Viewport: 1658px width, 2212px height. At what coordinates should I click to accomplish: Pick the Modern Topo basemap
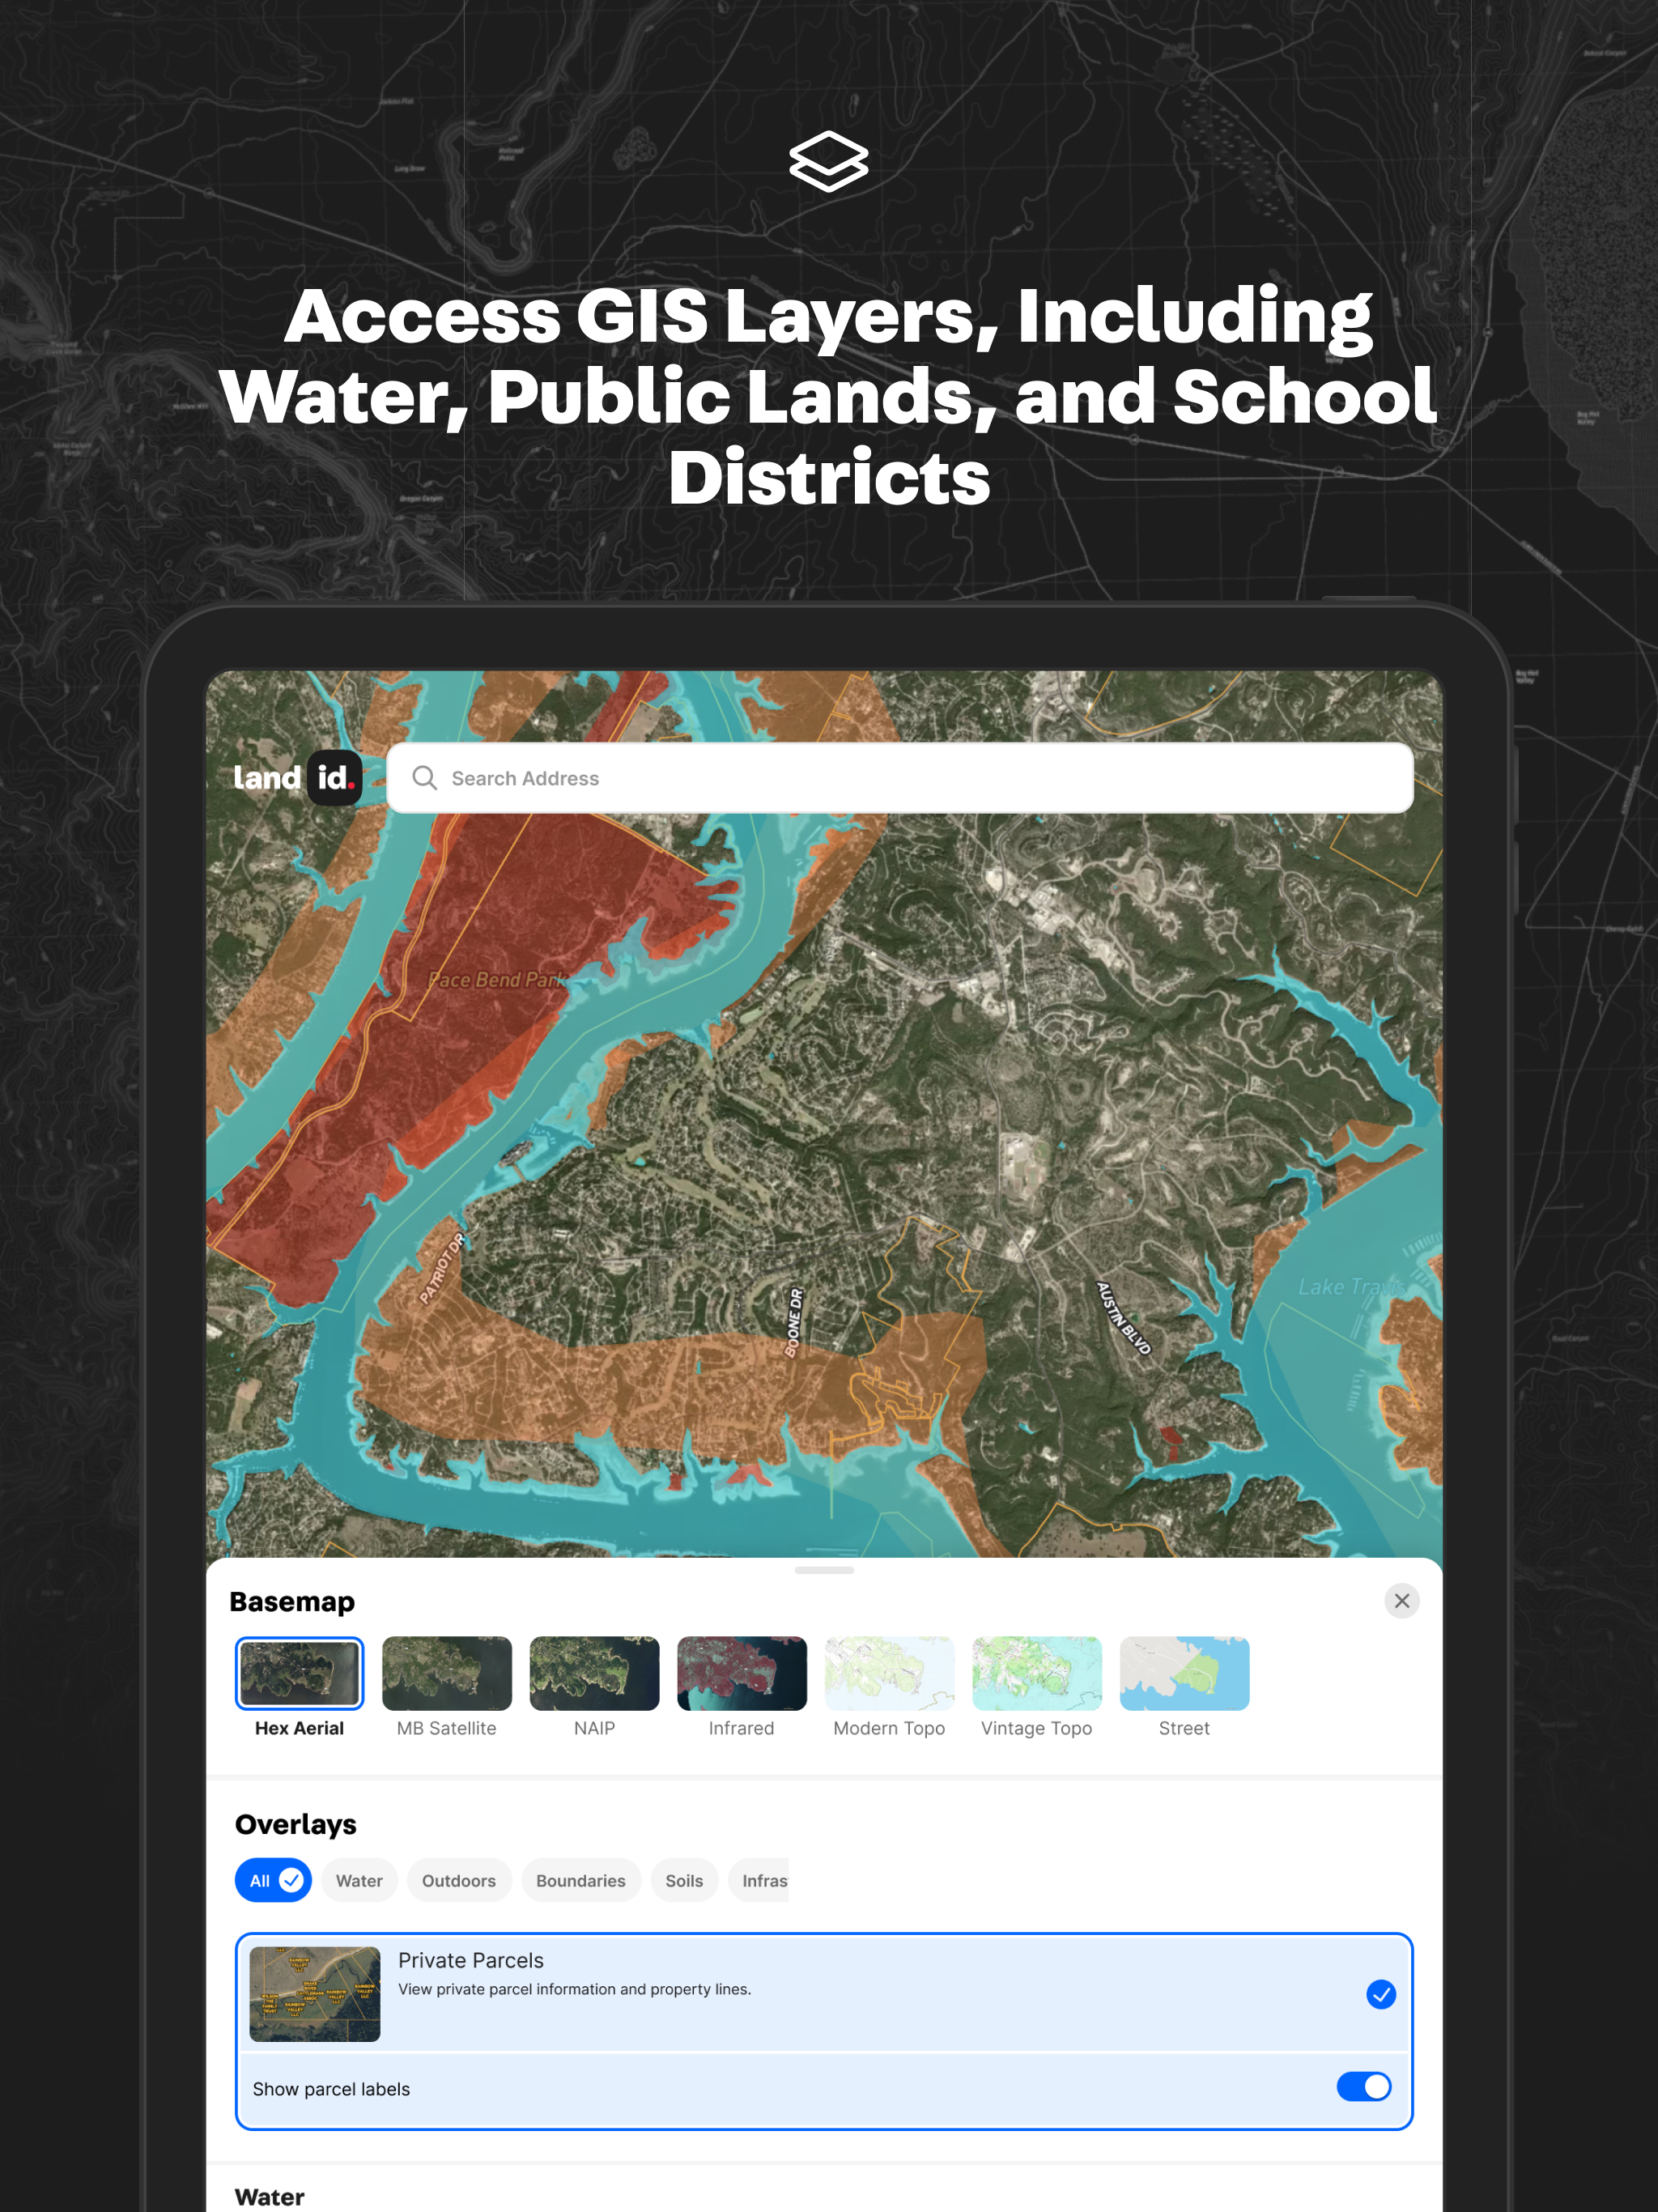click(889, 1674)
